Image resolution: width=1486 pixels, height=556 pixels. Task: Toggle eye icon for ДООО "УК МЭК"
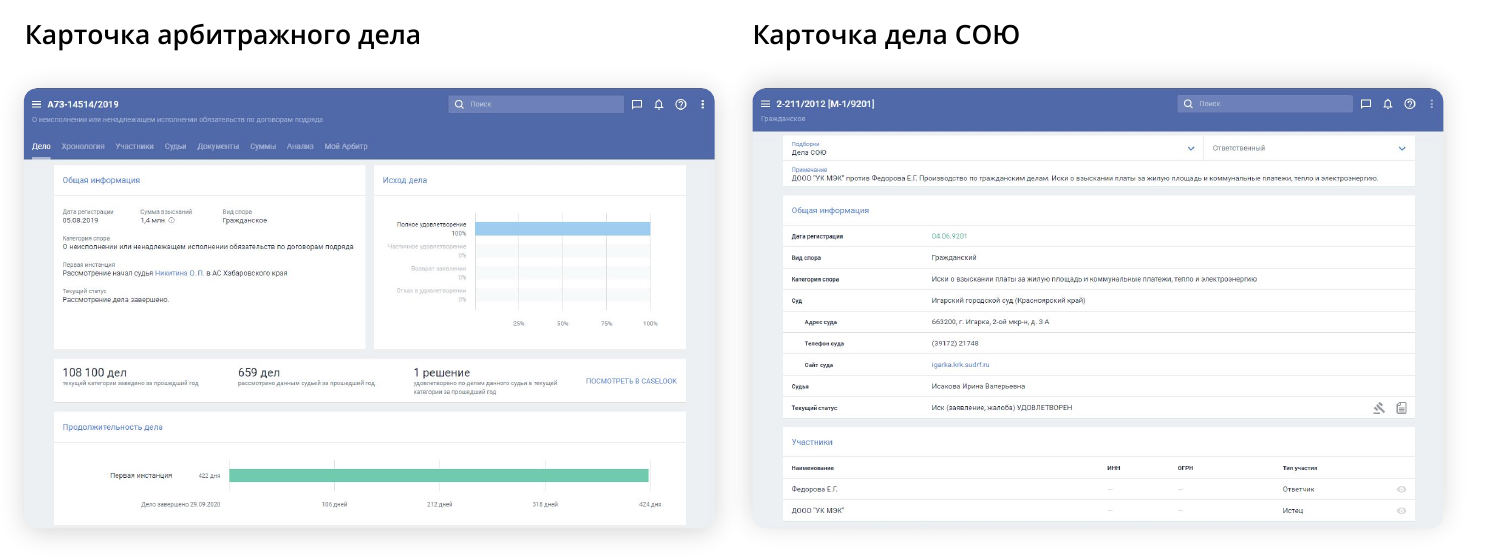tap(1401, 511)
